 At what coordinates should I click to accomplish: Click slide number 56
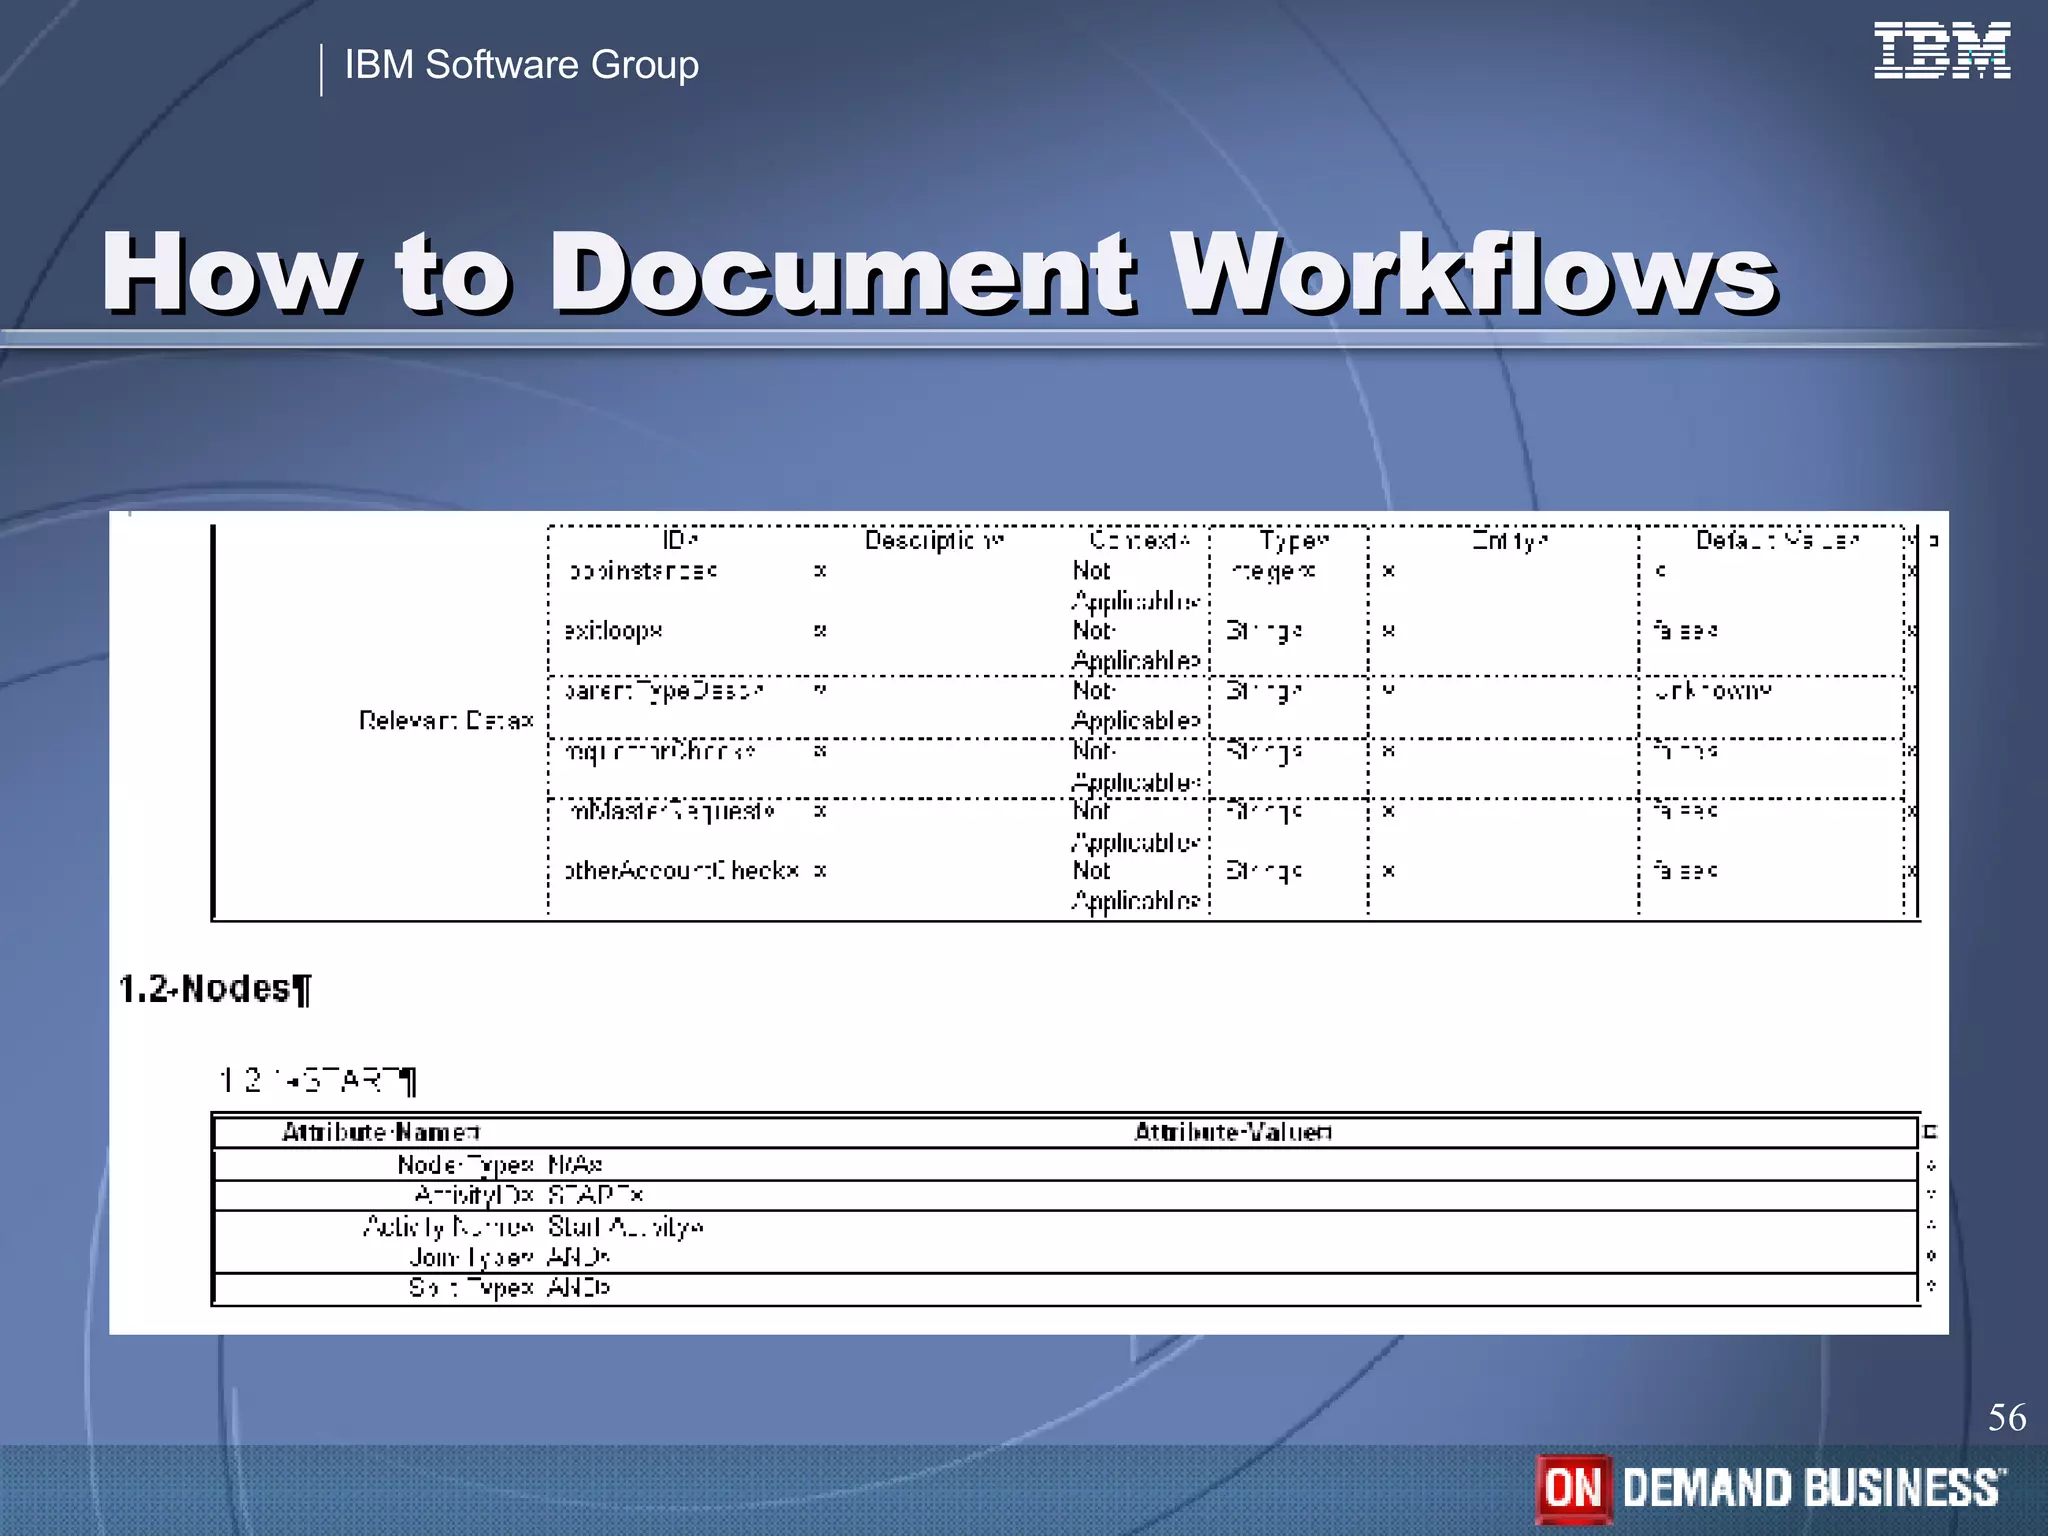coord(2006,1417)
